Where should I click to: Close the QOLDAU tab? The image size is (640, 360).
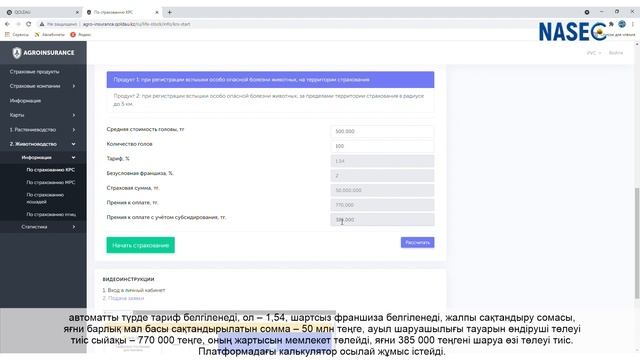click(77, 12)
